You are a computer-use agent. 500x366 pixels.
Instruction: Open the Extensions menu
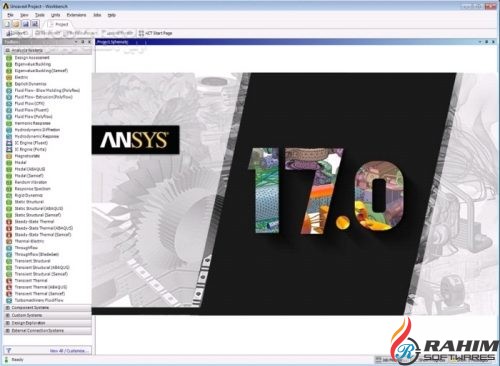76,15
